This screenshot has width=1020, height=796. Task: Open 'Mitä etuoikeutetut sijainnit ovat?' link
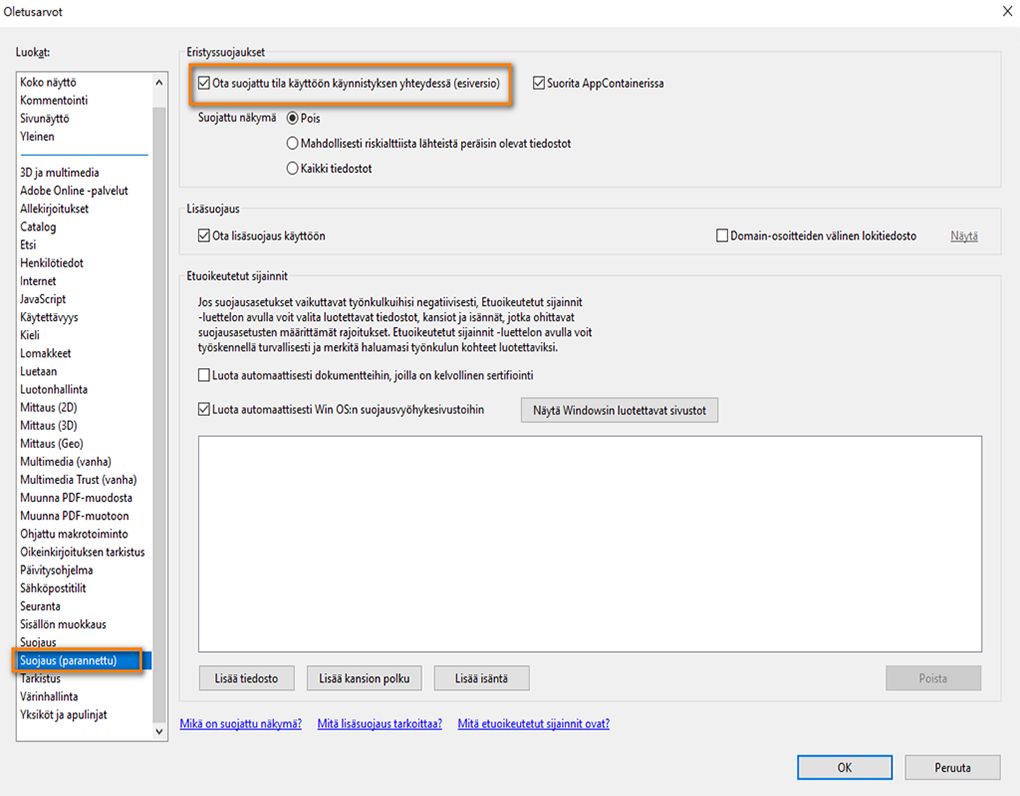pos(533,724)
